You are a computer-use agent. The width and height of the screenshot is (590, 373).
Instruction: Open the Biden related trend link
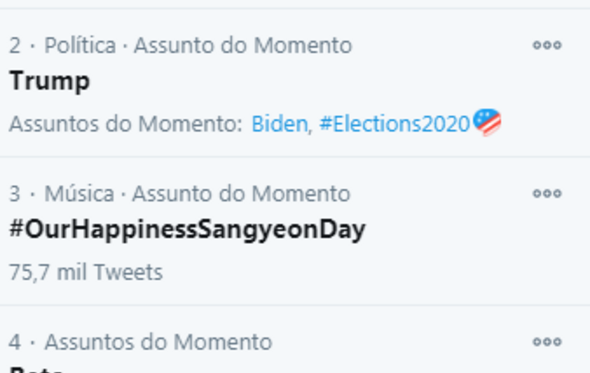280,124
